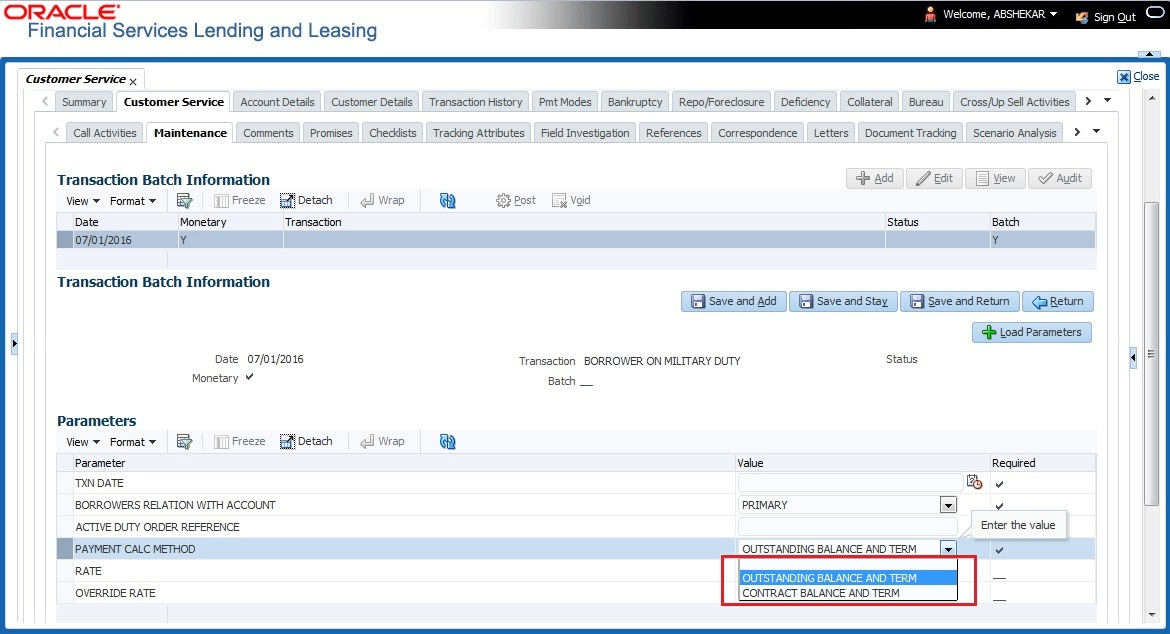Click Return button

tap(1057, 301)
